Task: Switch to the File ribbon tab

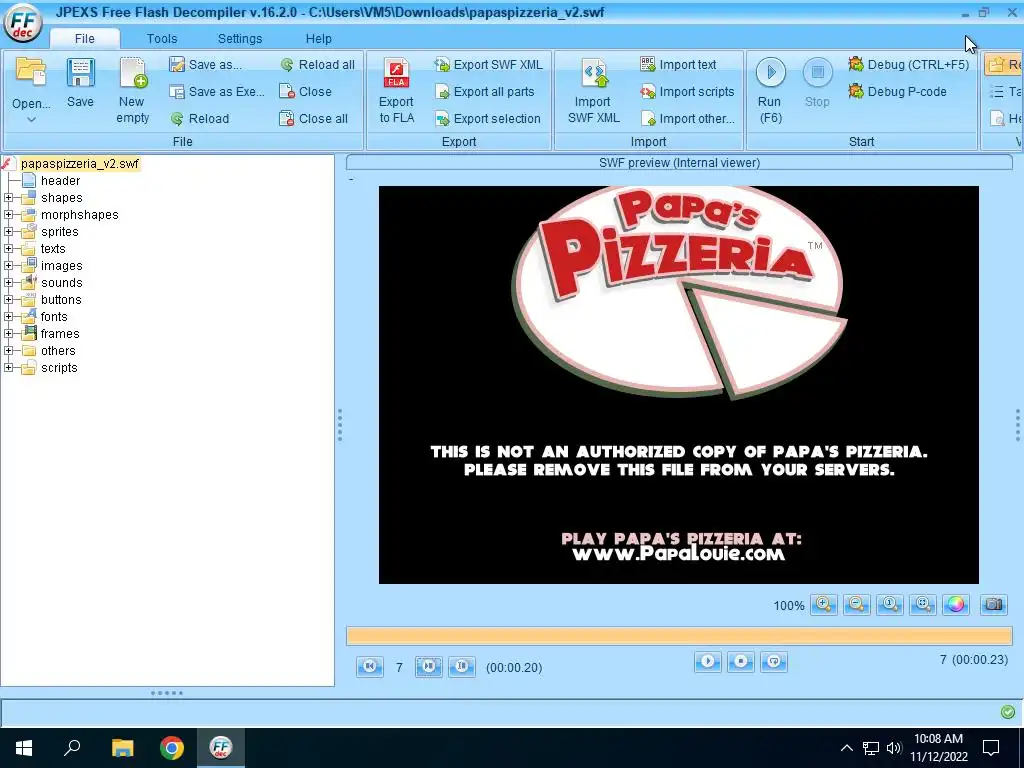Action: [x=84, y=39]
